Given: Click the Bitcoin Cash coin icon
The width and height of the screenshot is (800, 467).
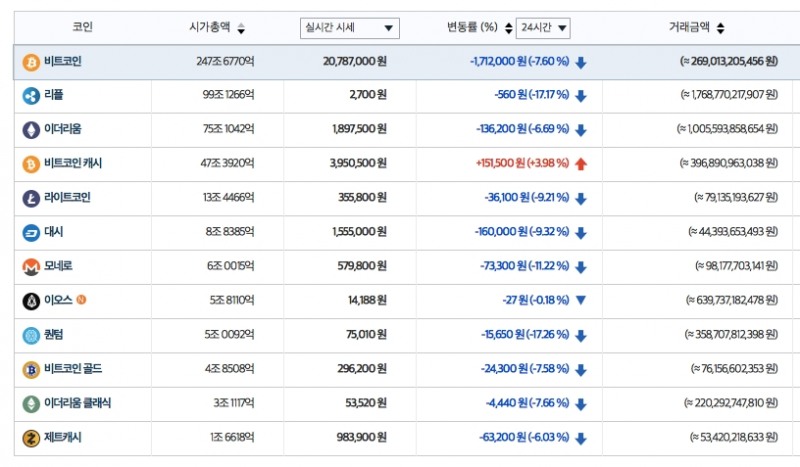Looking at the screenshot, I should [x=31, y=164].
